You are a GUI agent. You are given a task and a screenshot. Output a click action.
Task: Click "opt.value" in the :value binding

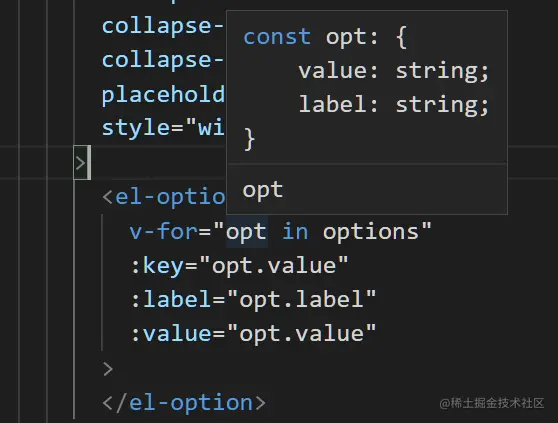coord(301,333)
